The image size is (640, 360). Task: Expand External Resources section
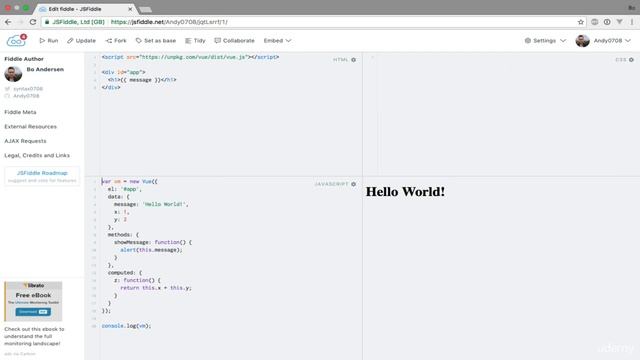click(x=31, y=127)
